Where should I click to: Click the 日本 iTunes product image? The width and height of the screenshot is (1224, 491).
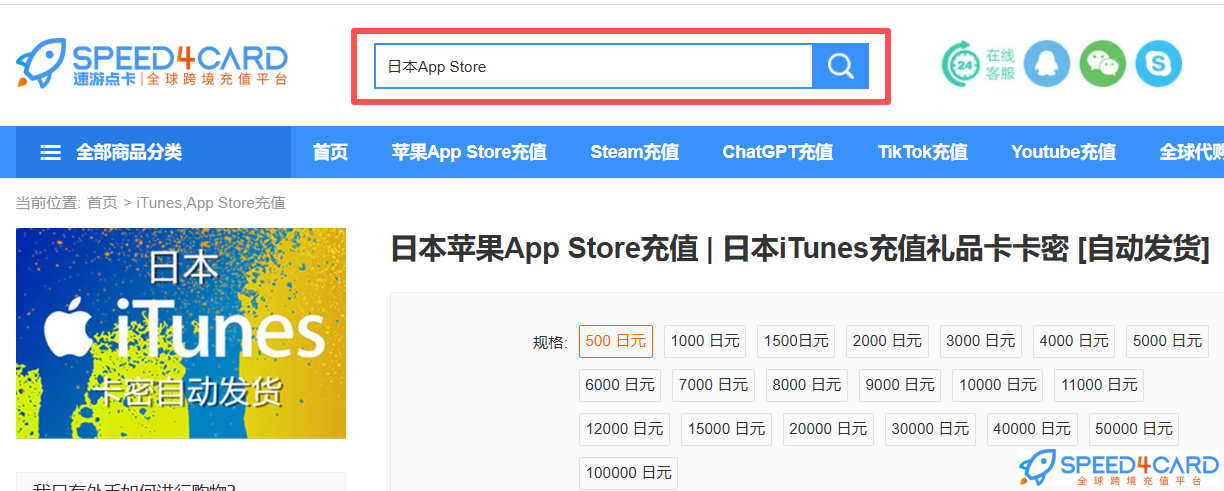coord(181,333)
